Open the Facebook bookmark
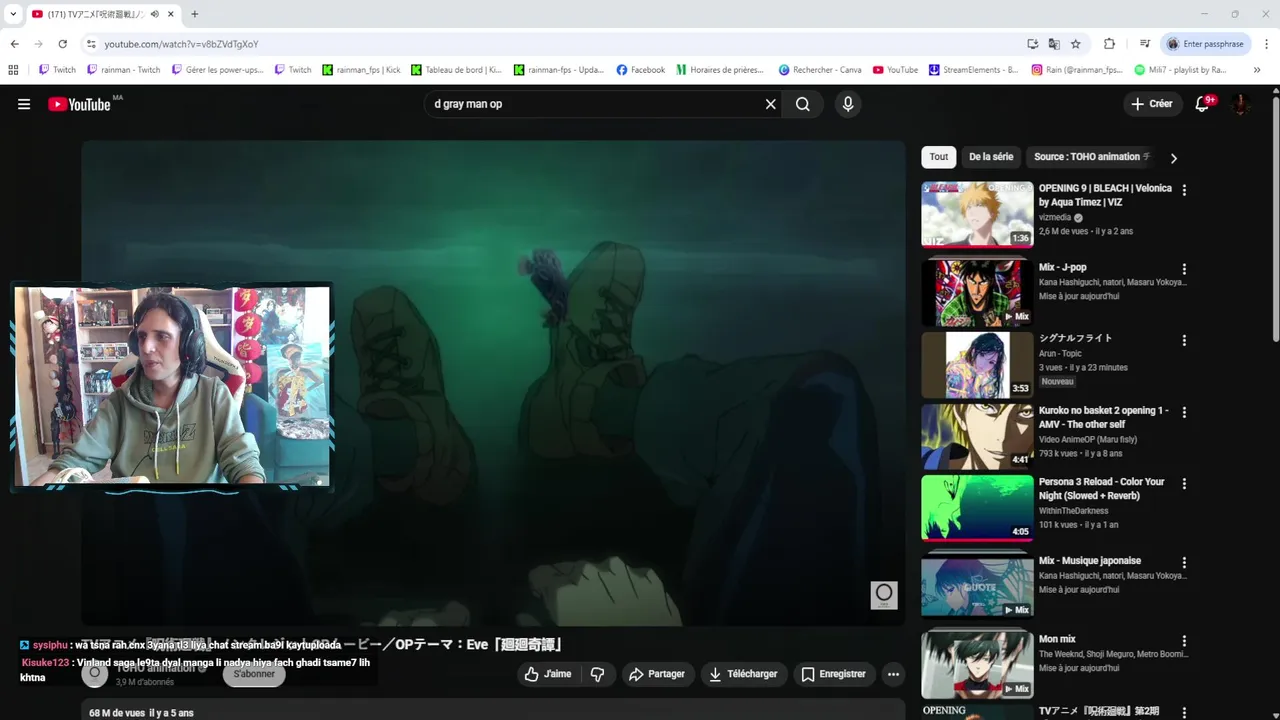 [641, 70]
